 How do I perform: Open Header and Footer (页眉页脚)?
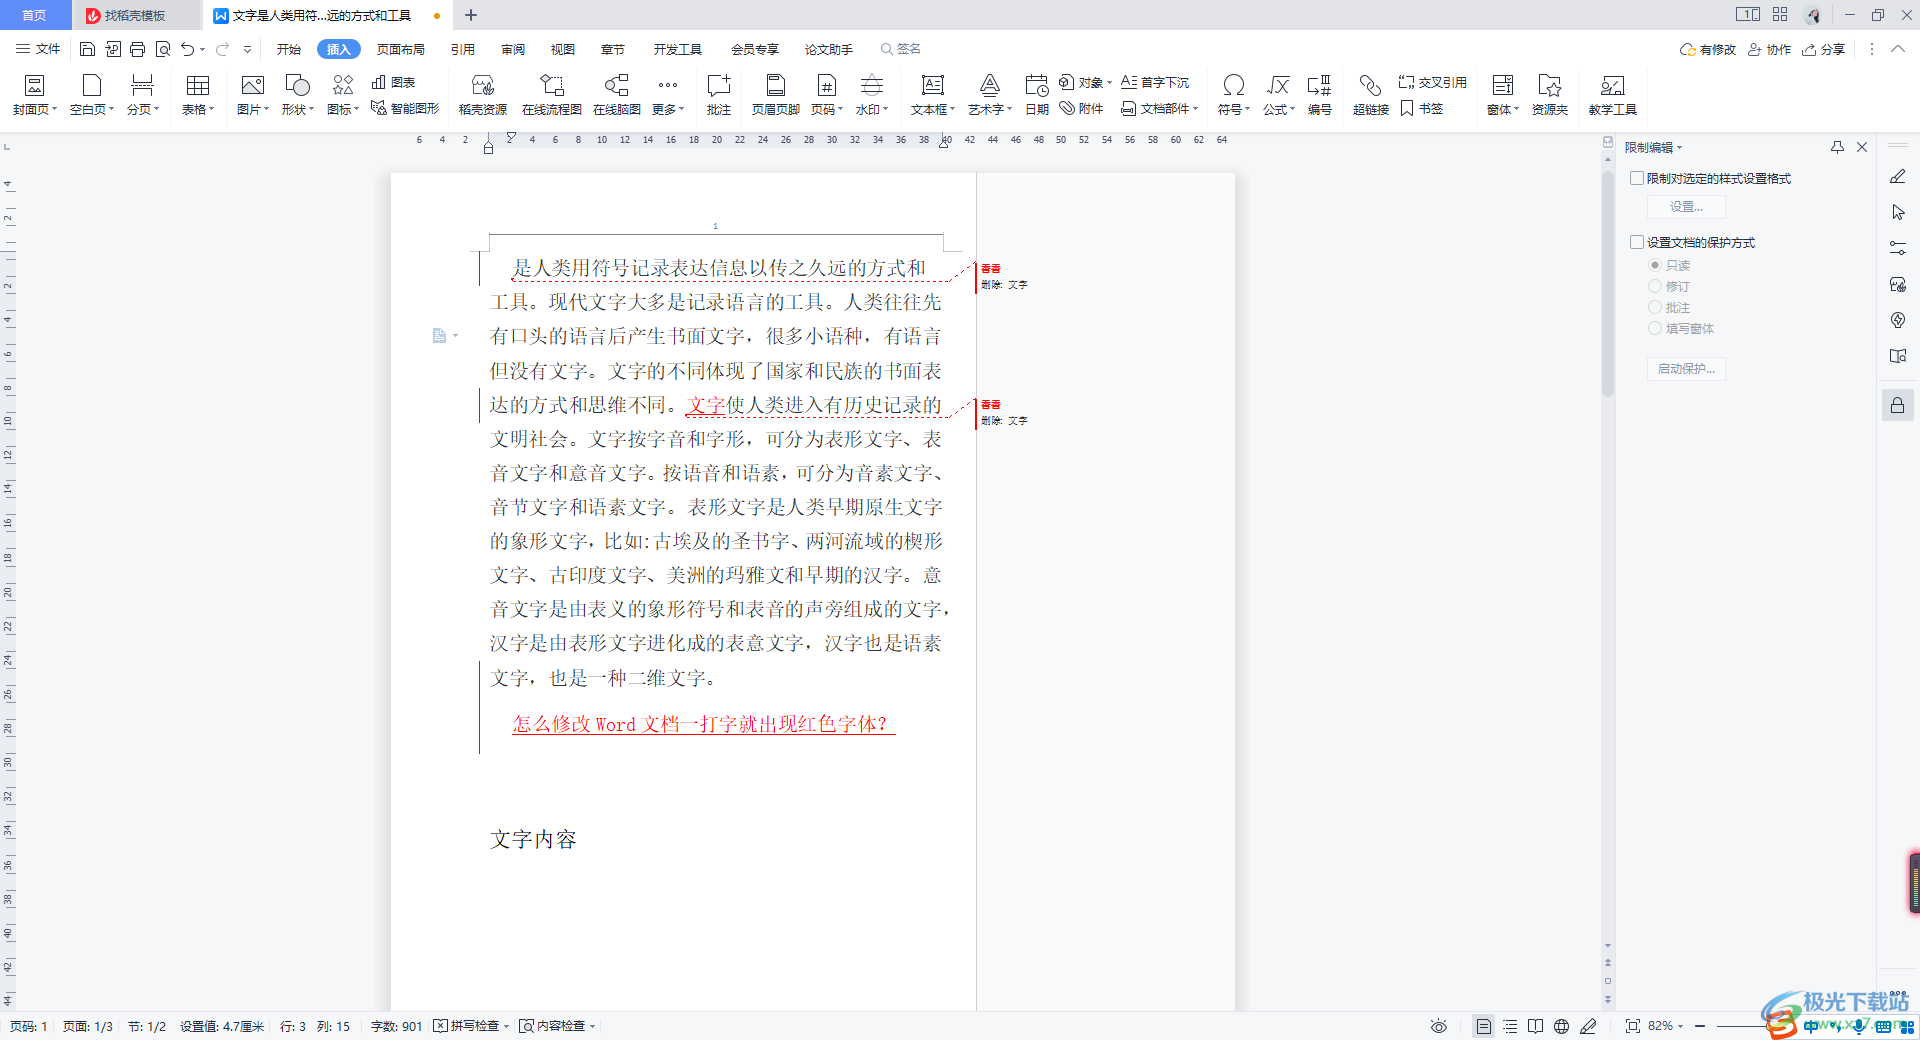point(776,95)
